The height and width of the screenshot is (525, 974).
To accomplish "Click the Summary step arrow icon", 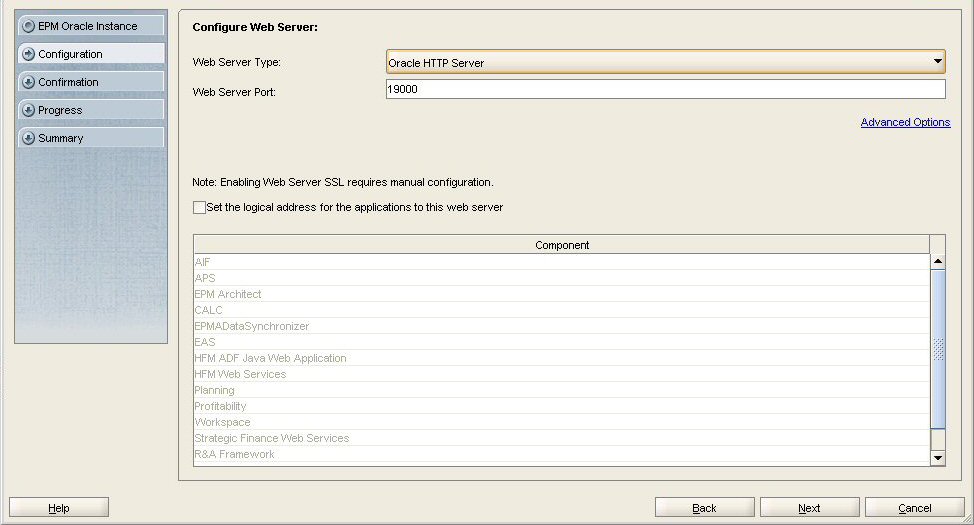I will (x=29, y=138).
